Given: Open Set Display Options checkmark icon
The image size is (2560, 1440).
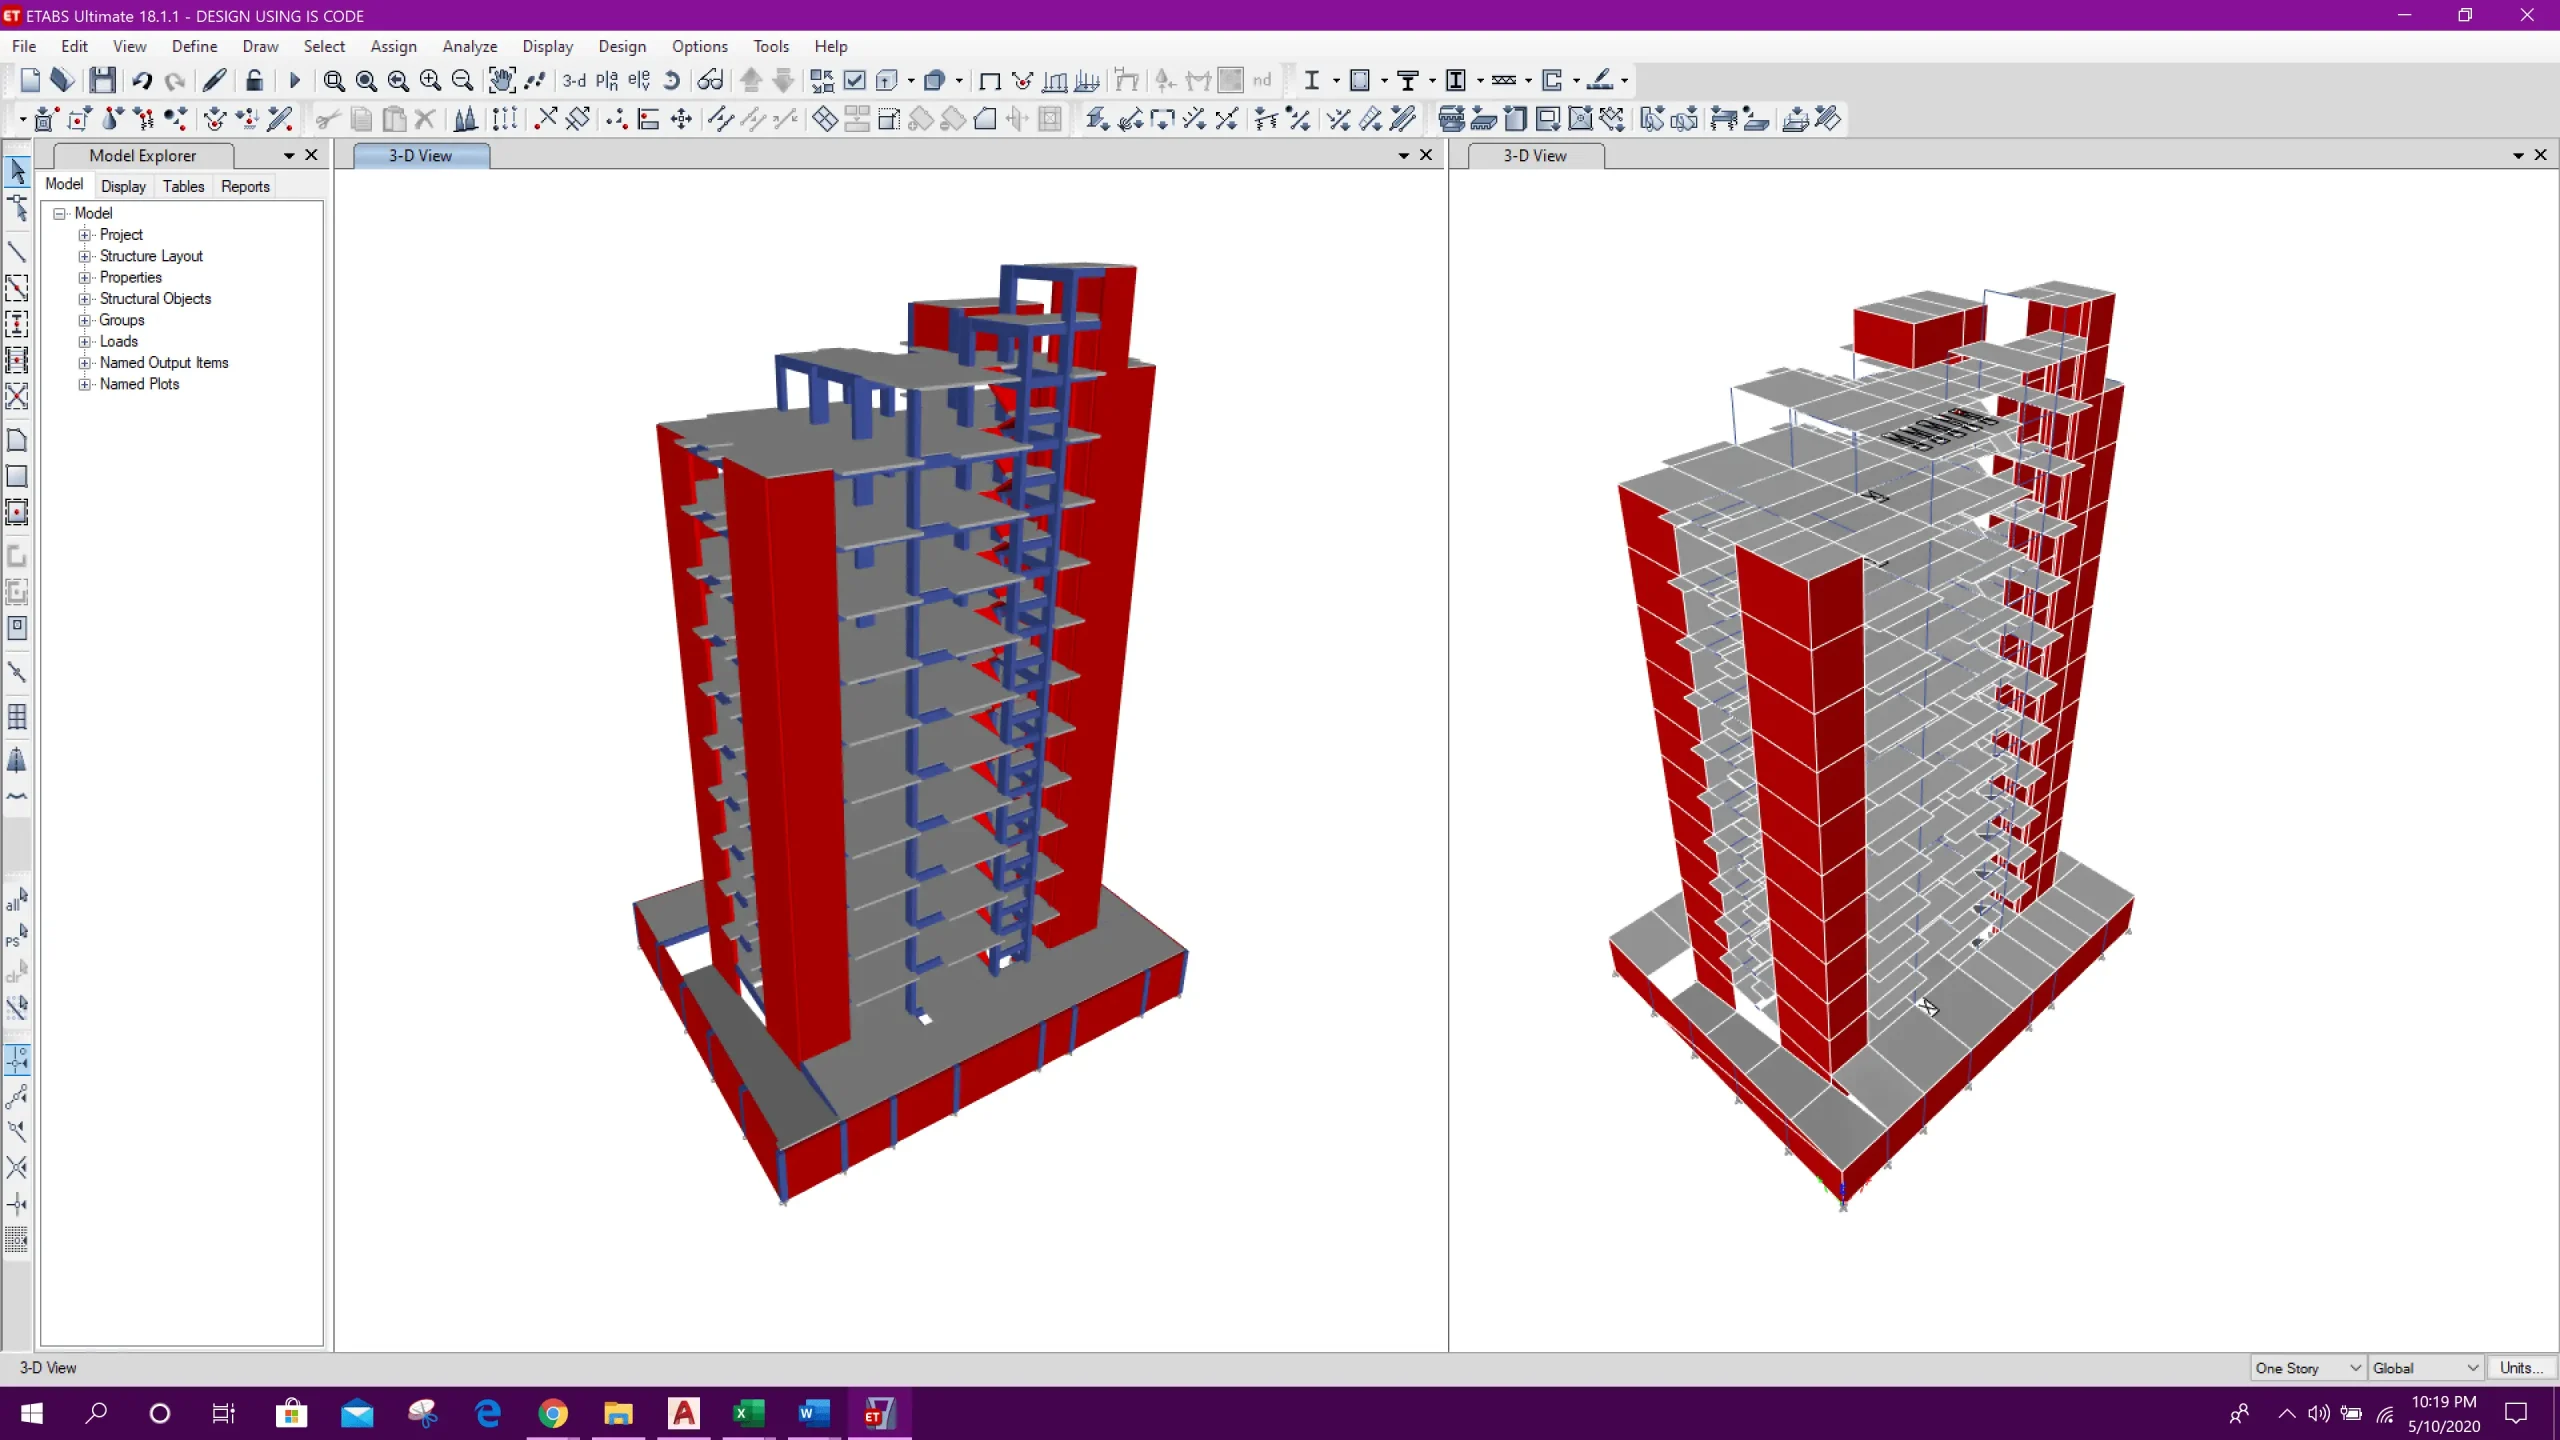Looking at the screenshot, I should tap(854, 80).
